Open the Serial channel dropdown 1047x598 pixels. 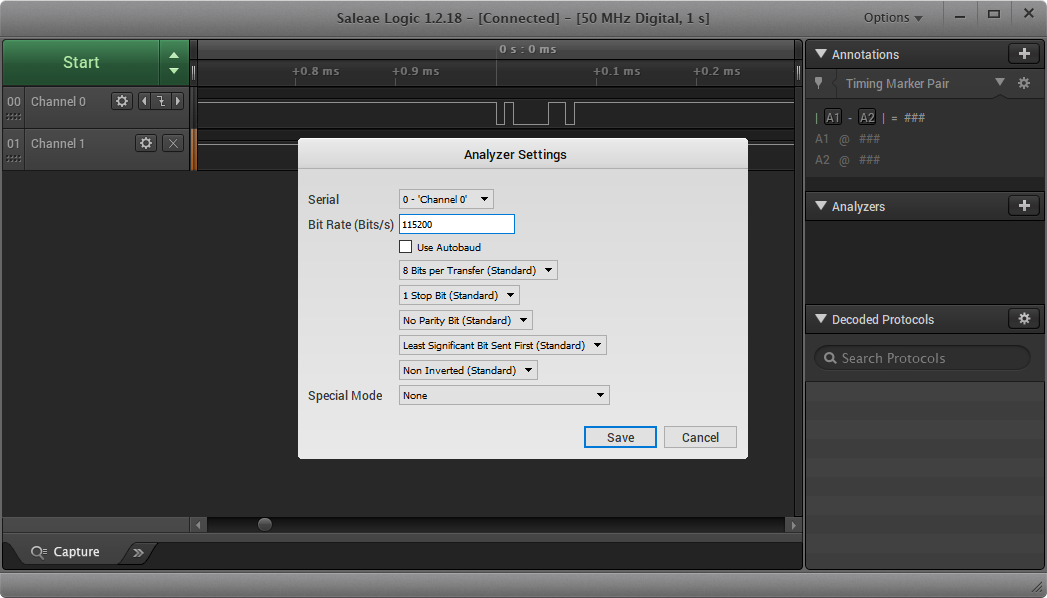[446, 199]
